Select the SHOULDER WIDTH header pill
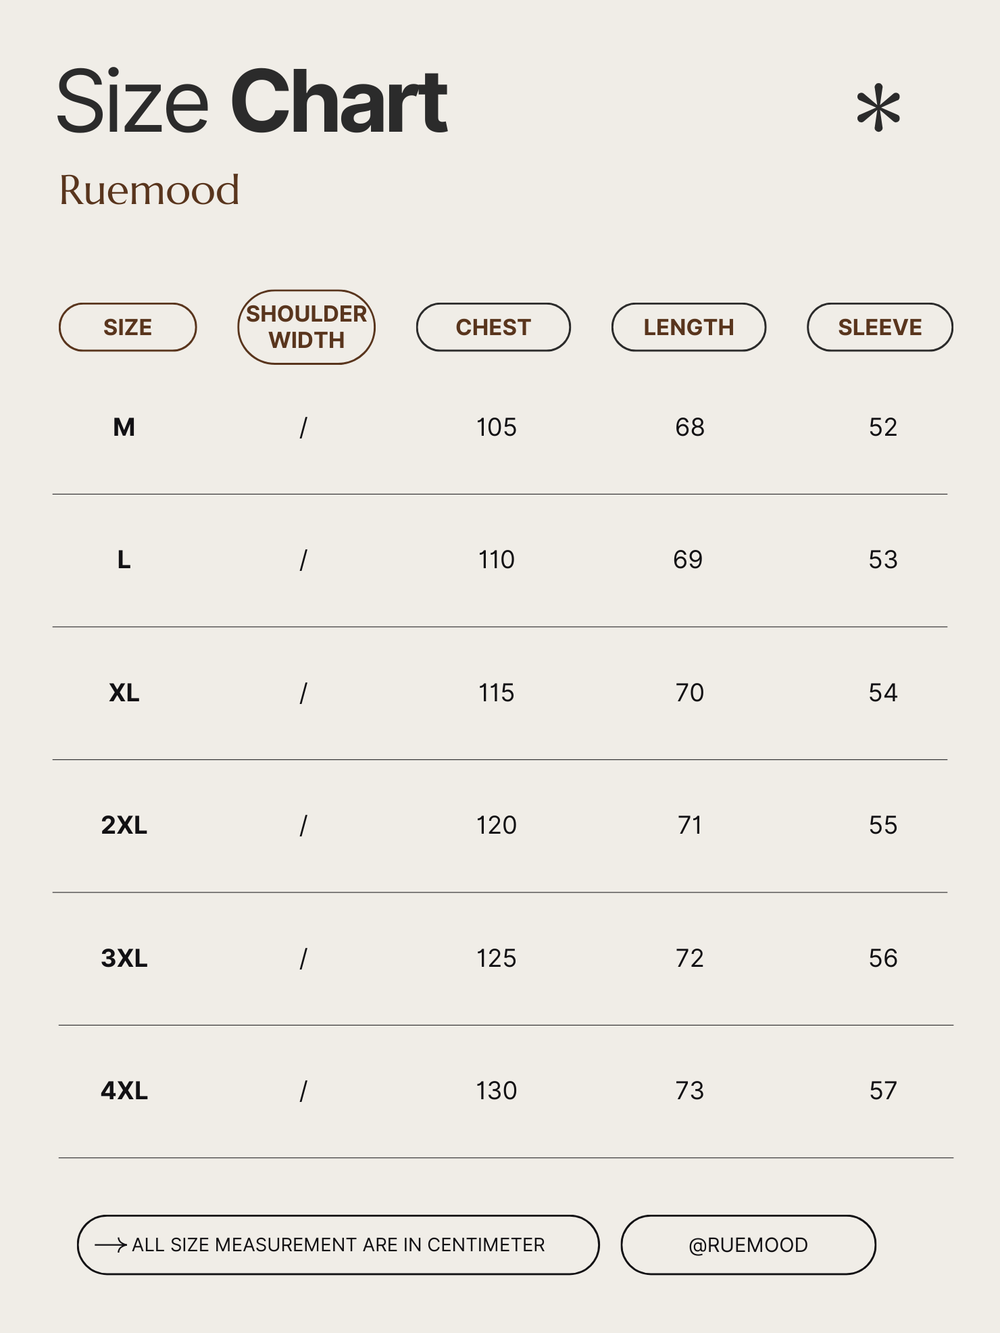 [306, 327]
